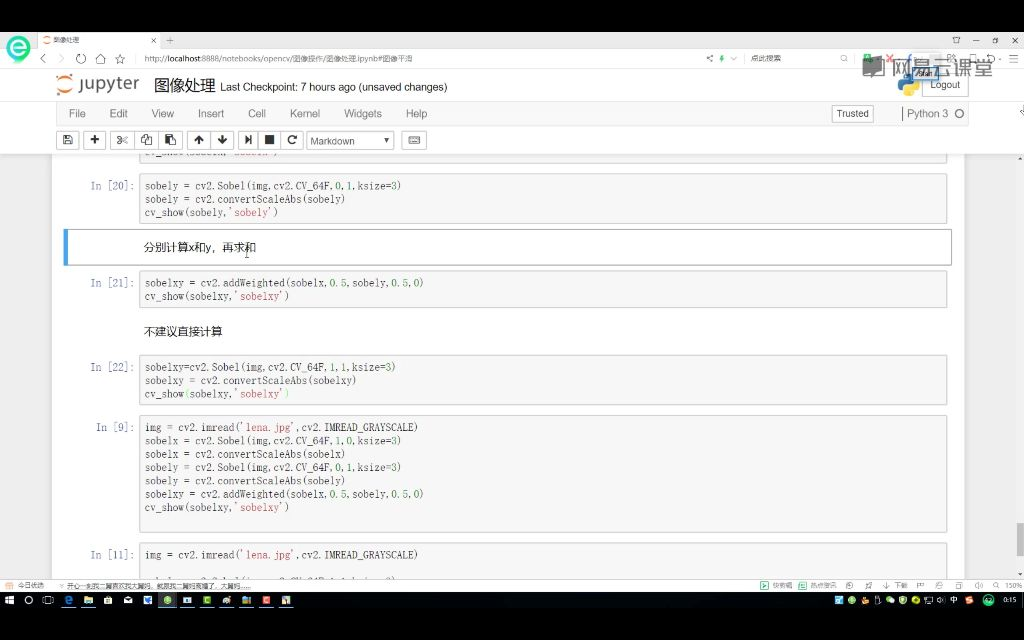The height and width of the screenshot is (640, 1024).
Task: Reload the page in the browser
Action: [81, 59]
